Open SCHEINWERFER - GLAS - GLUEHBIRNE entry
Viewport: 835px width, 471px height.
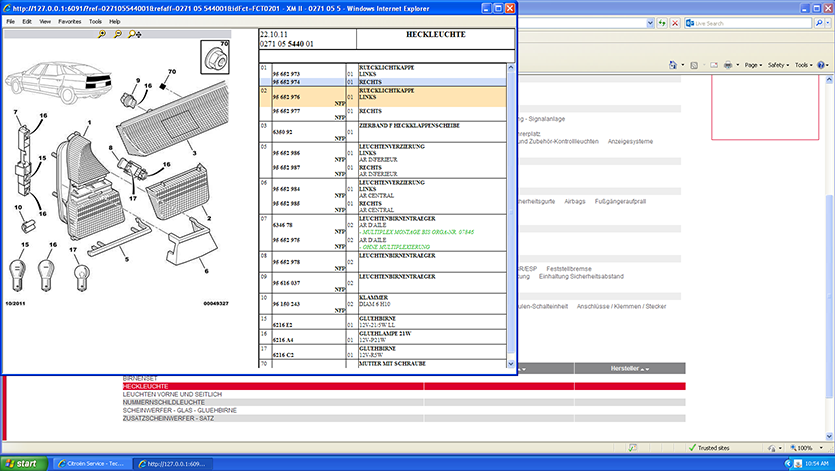click(179, 410)
